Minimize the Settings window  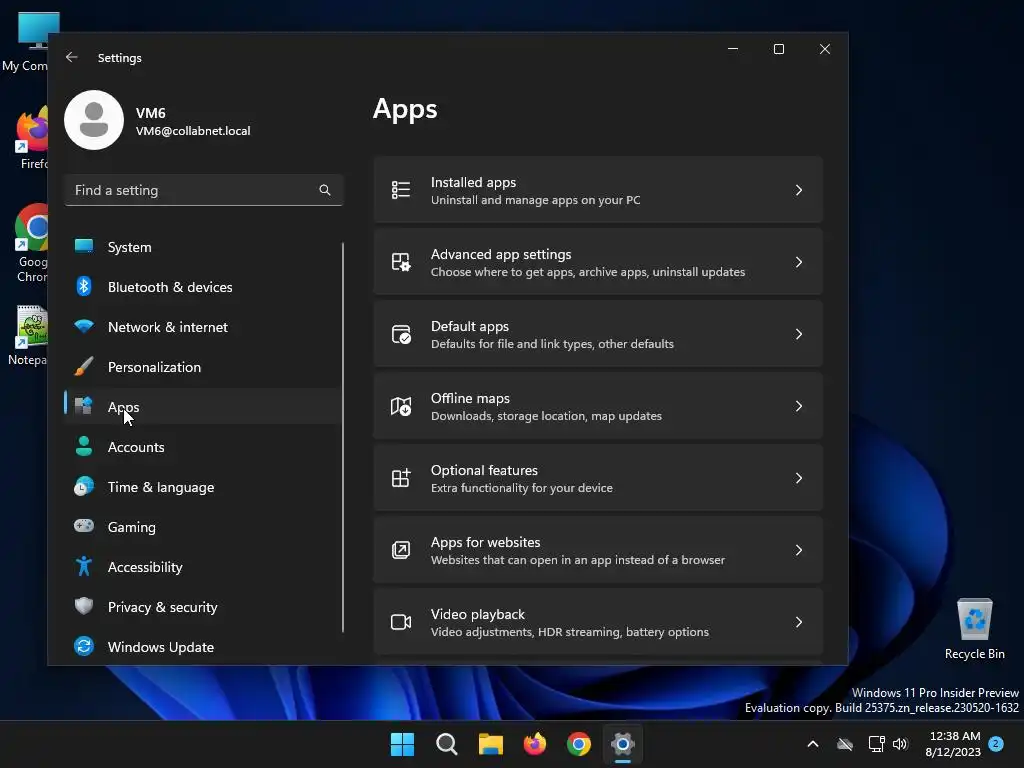(x=733, y=49)
